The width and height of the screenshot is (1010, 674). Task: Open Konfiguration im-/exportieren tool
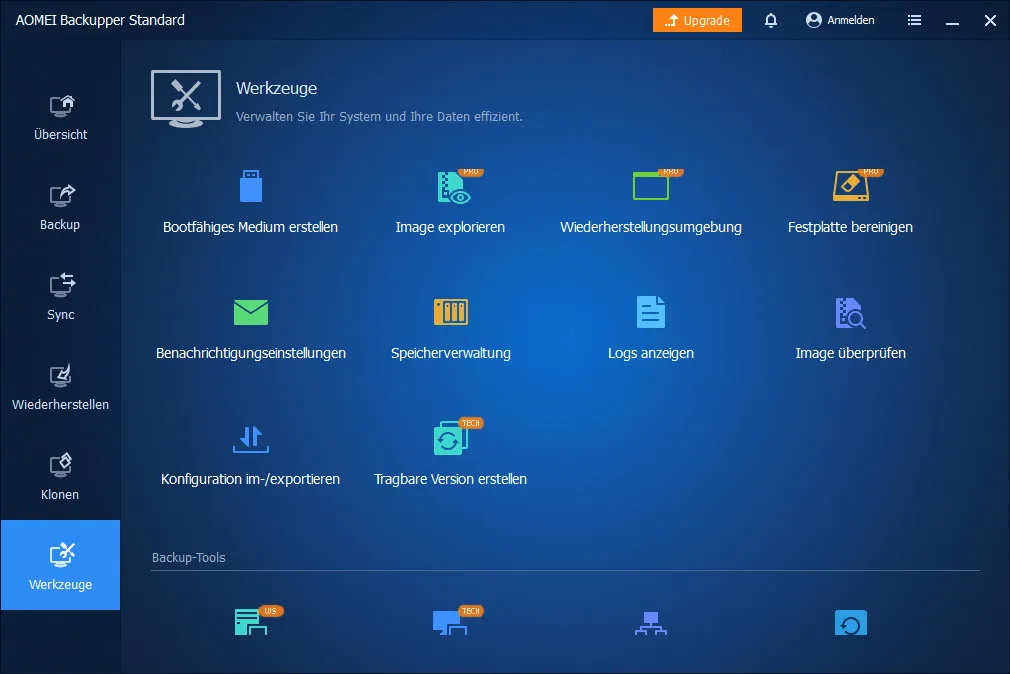click(x=250, y=439)
